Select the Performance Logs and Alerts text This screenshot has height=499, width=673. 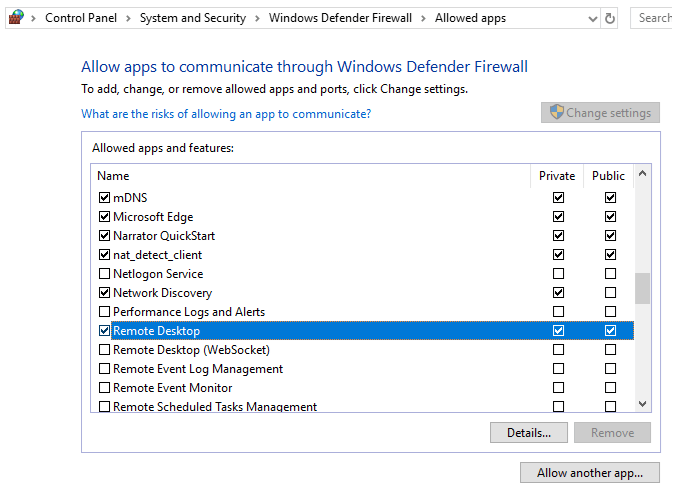tap(189, 311)
